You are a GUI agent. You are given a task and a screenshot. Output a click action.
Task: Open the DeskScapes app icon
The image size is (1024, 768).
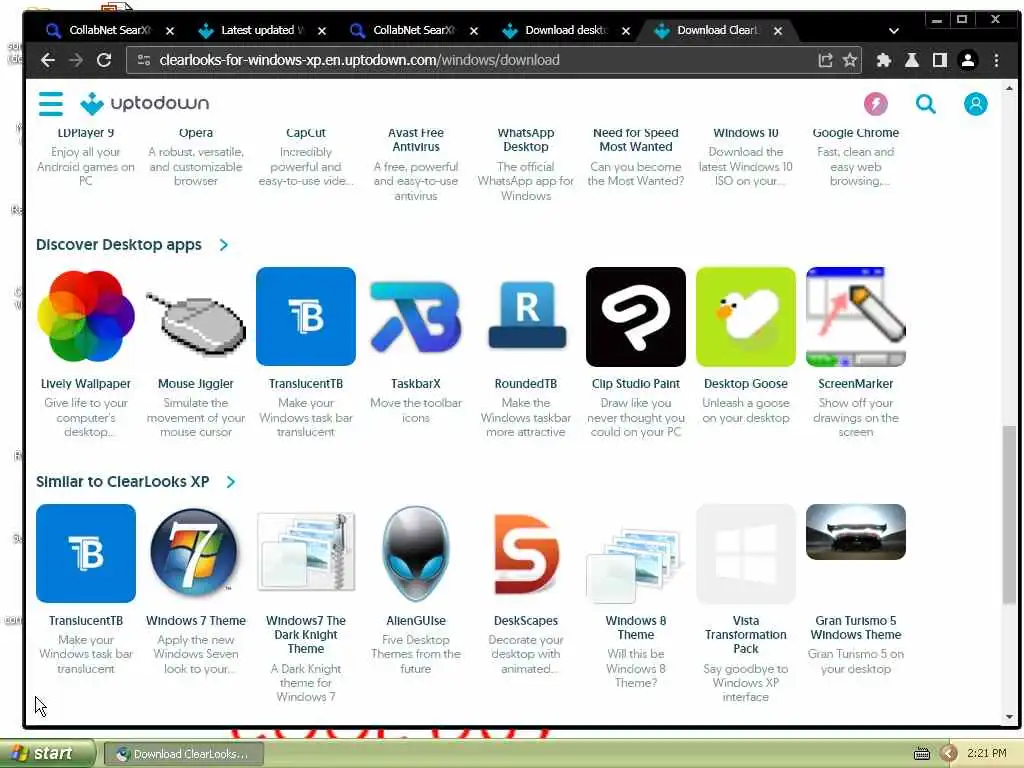coord(526,554)
